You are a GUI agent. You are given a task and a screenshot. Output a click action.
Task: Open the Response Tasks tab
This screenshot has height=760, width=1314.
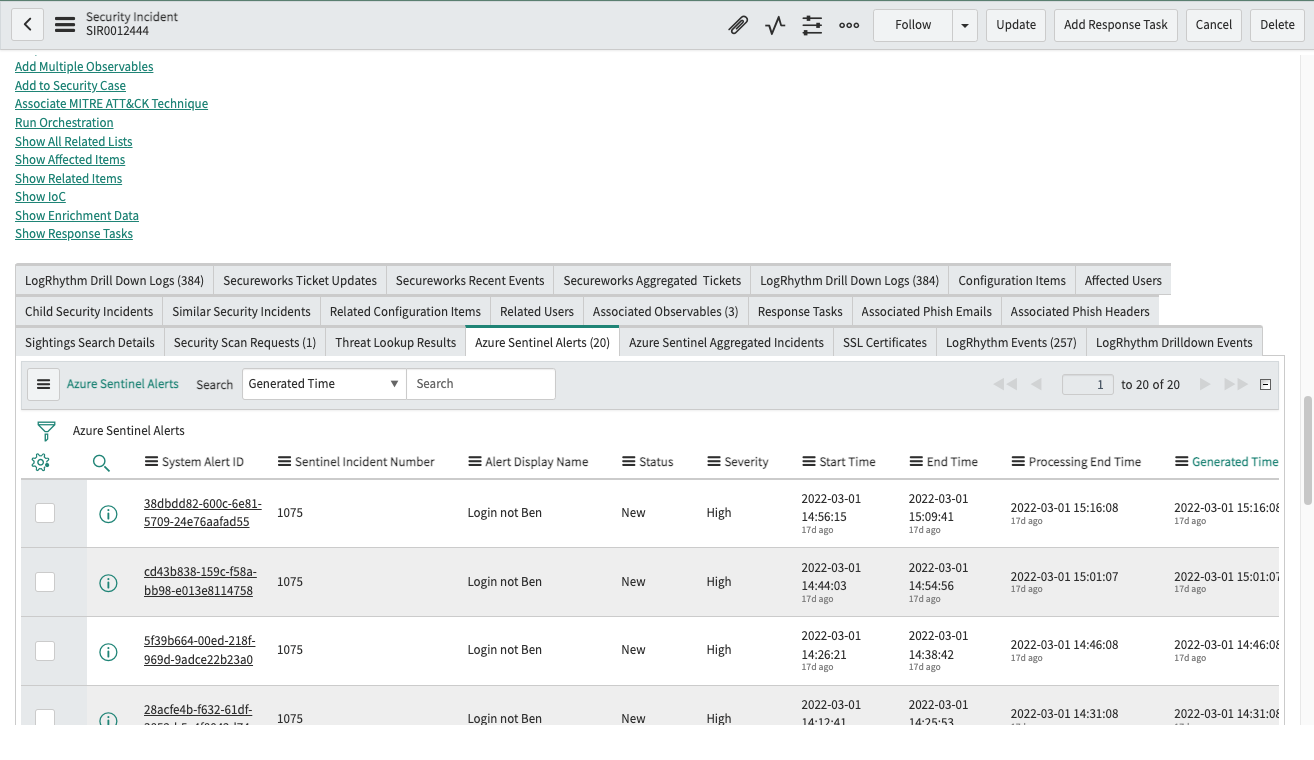(800, 311)
